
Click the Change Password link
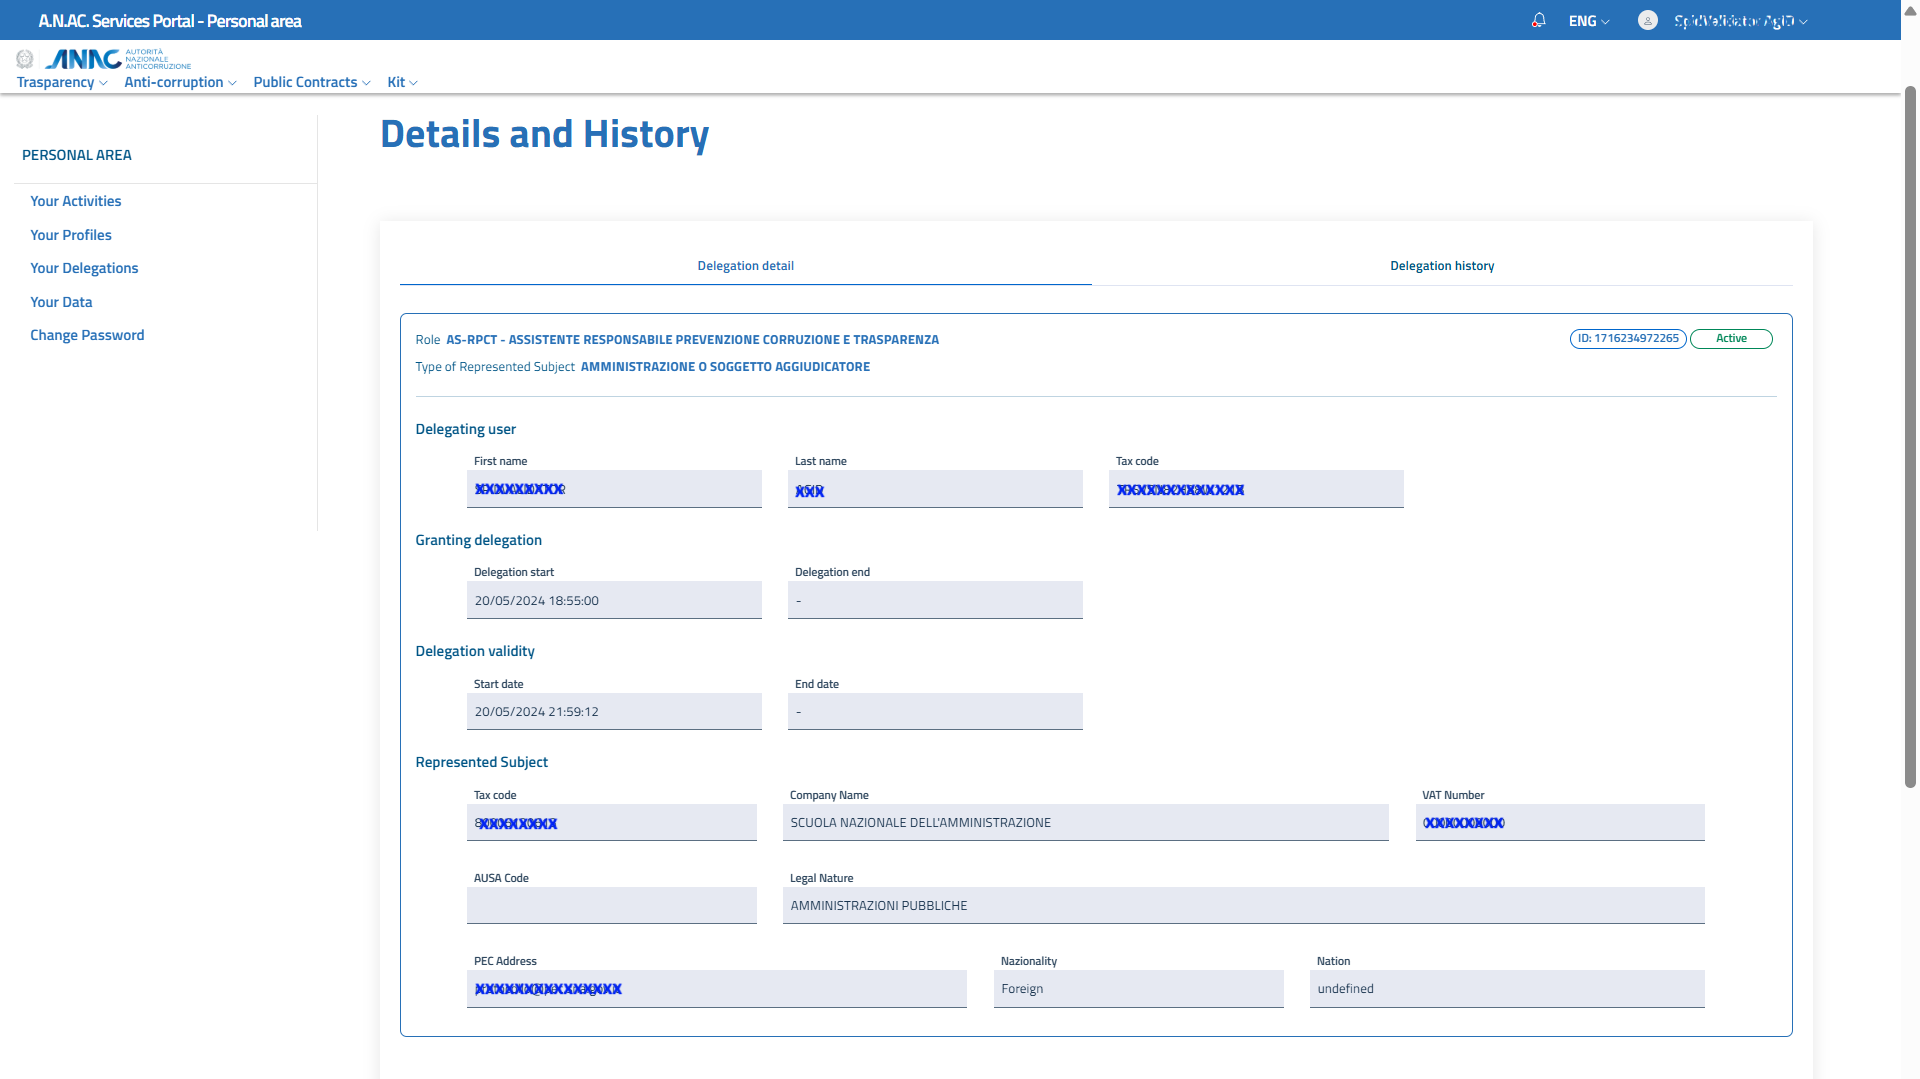pyautogui.click(x=87, y=335)
